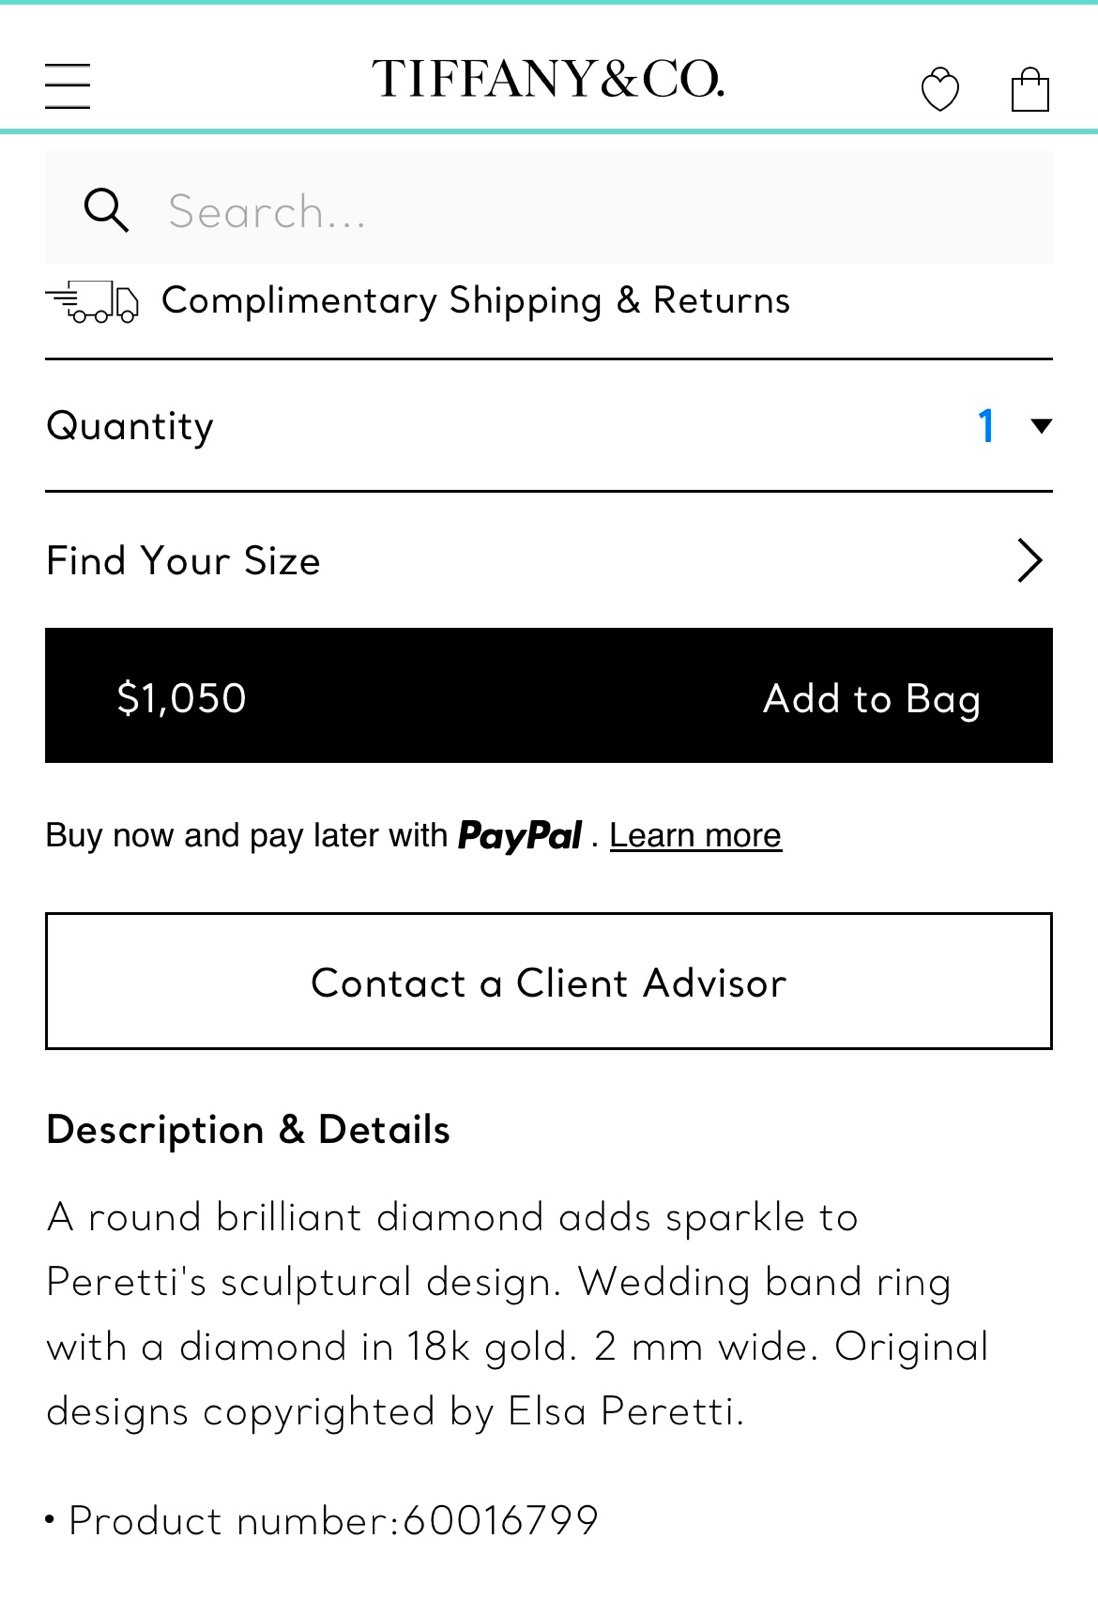Image resolution: width=1098 pixels, height=1600 pixels.
Task: Click the Description & Details heading
Action: tap(248, 1130)
